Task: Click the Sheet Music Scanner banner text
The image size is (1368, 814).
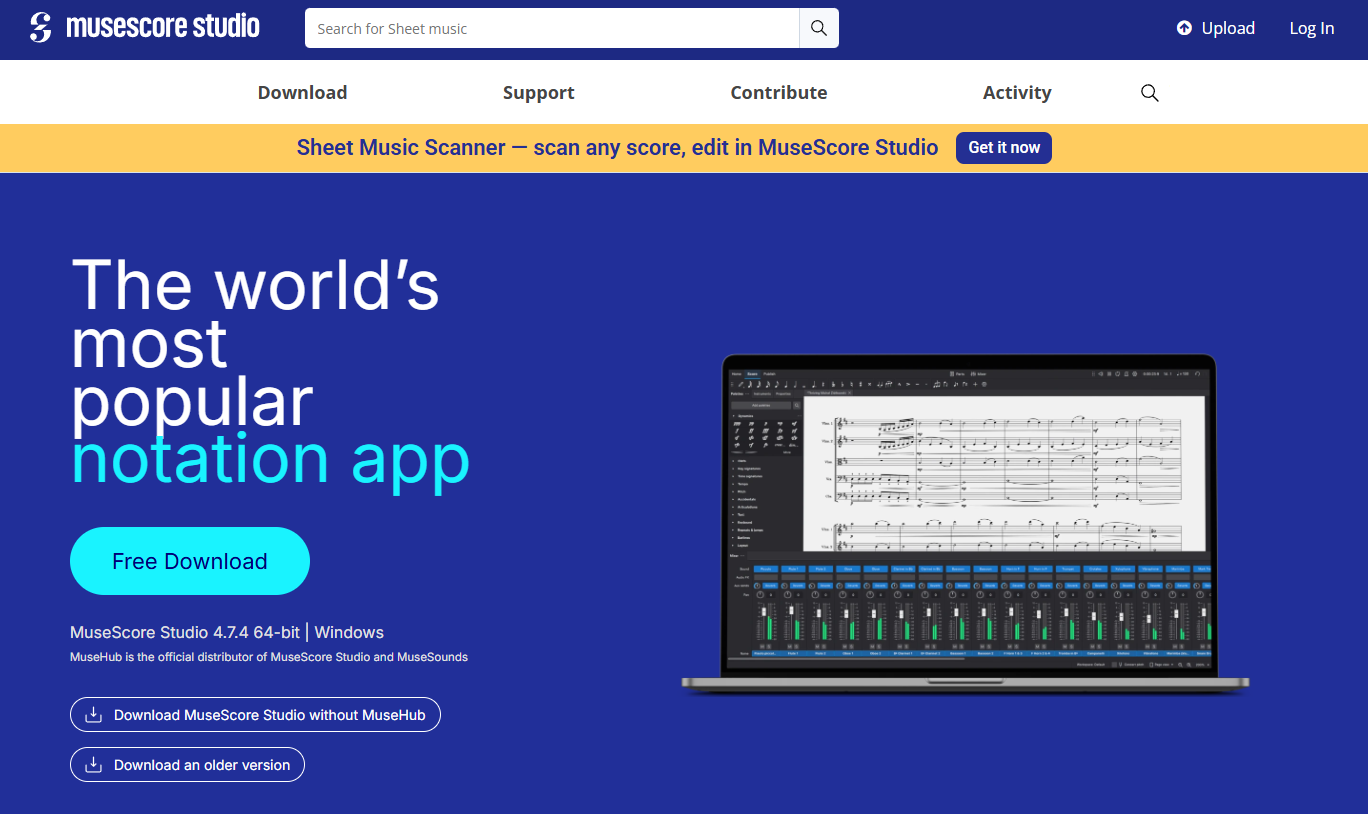Action: (617, 148)
